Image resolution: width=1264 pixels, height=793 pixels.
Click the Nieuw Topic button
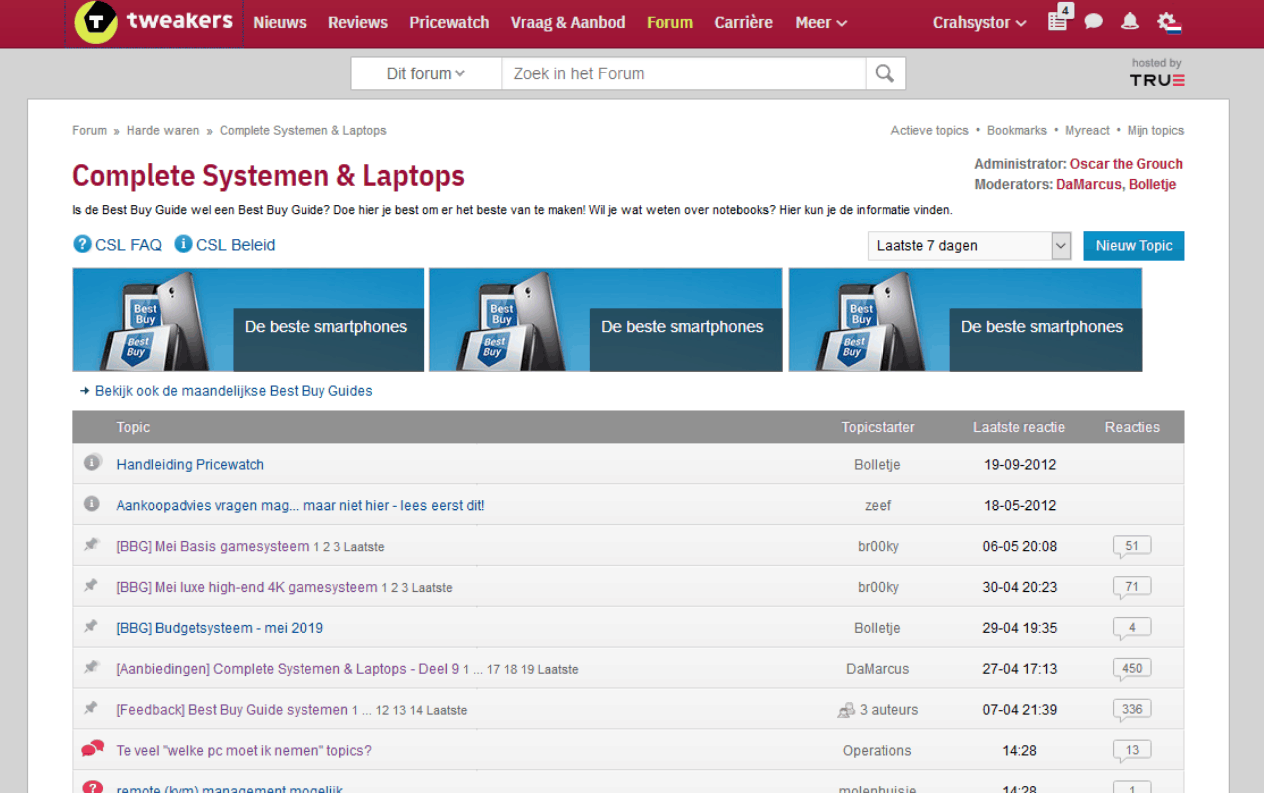point(1134,245)
